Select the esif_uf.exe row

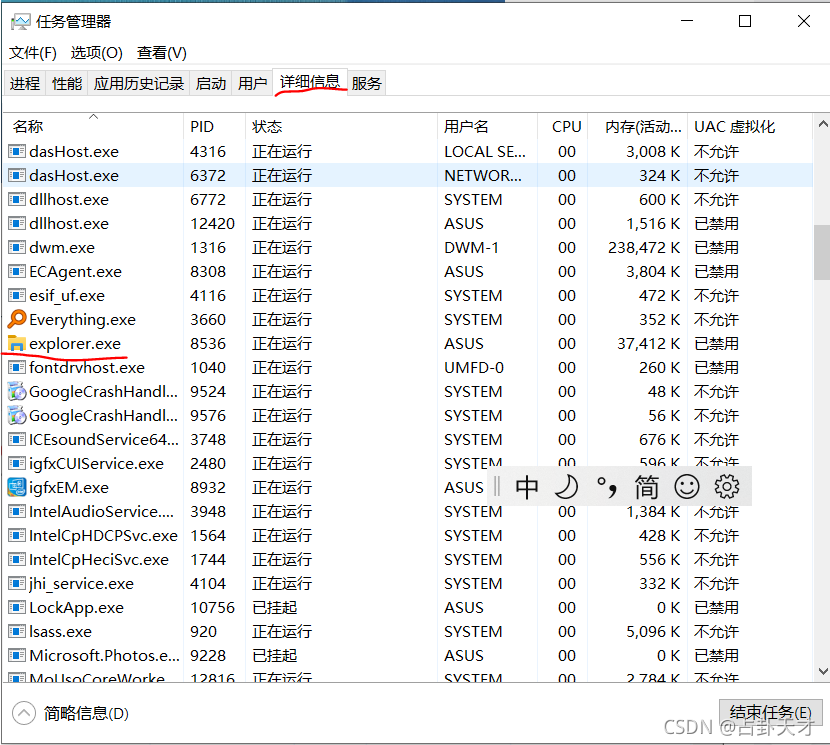click(408, 295)
